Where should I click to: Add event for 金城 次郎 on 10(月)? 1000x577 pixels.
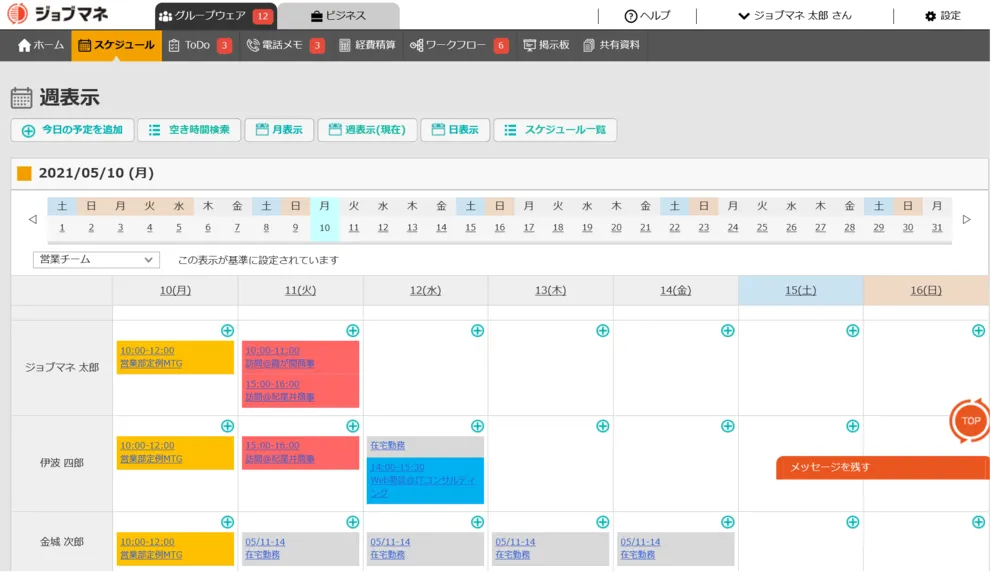[227, 522]
